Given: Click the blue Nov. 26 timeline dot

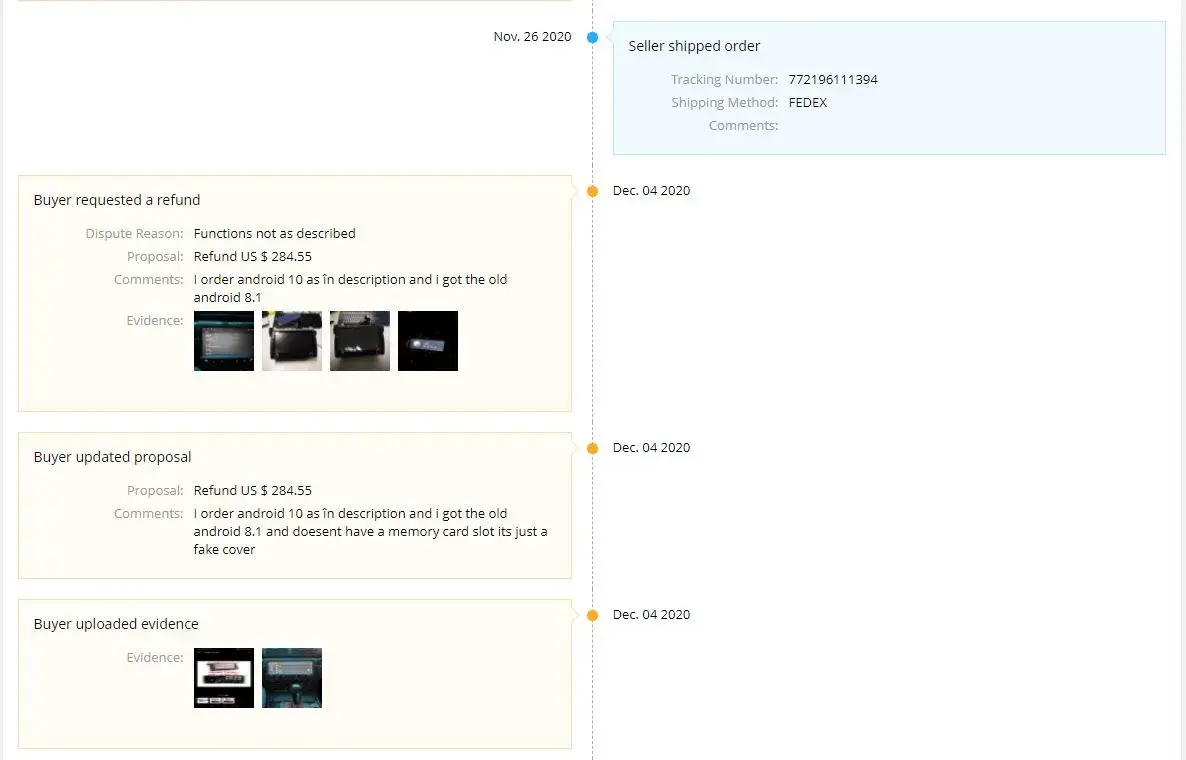Looking at the screenshot, I should [x=592, y=37].
